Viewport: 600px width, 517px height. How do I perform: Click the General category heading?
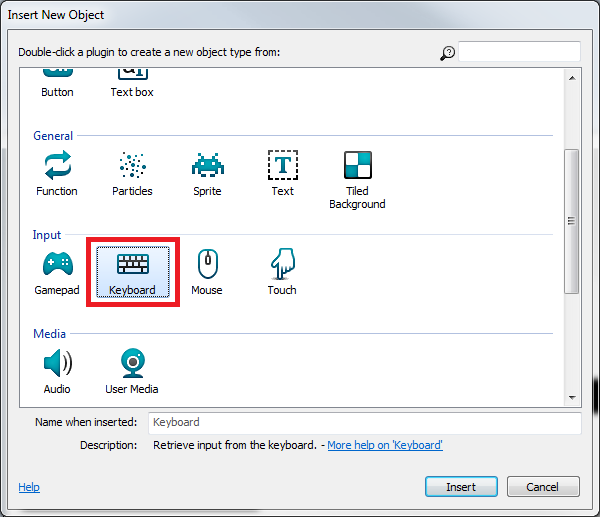(53, 136)
